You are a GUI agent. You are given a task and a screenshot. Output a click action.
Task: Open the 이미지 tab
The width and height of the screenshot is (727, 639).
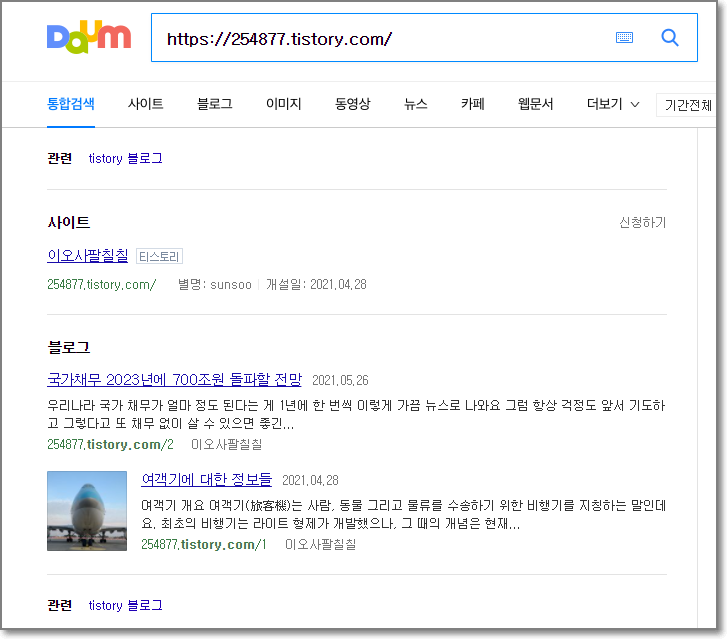tap(284, 104)
